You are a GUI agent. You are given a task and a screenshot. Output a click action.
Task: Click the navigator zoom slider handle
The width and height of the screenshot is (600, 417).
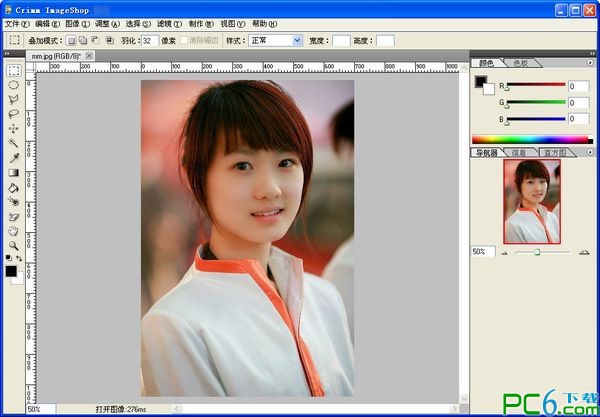pos(537,252)
